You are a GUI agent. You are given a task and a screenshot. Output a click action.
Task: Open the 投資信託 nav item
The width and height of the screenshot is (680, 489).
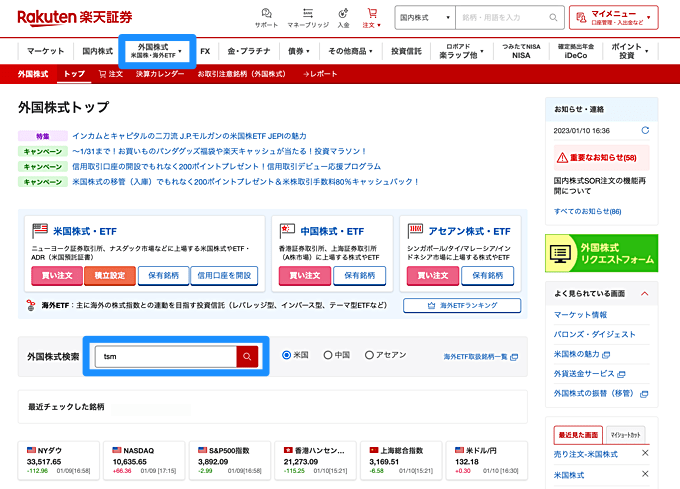pyautogui.click(x=406, y=51)
